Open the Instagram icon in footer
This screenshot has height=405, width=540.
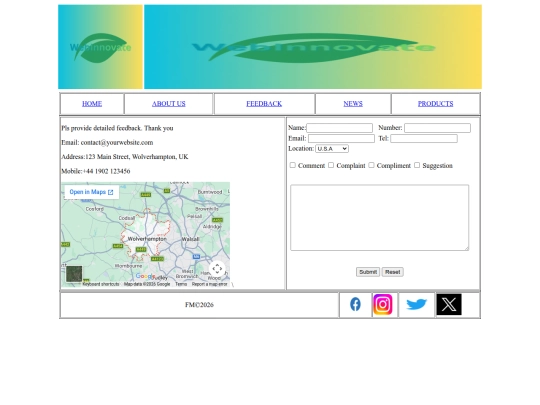click(383, 304)
